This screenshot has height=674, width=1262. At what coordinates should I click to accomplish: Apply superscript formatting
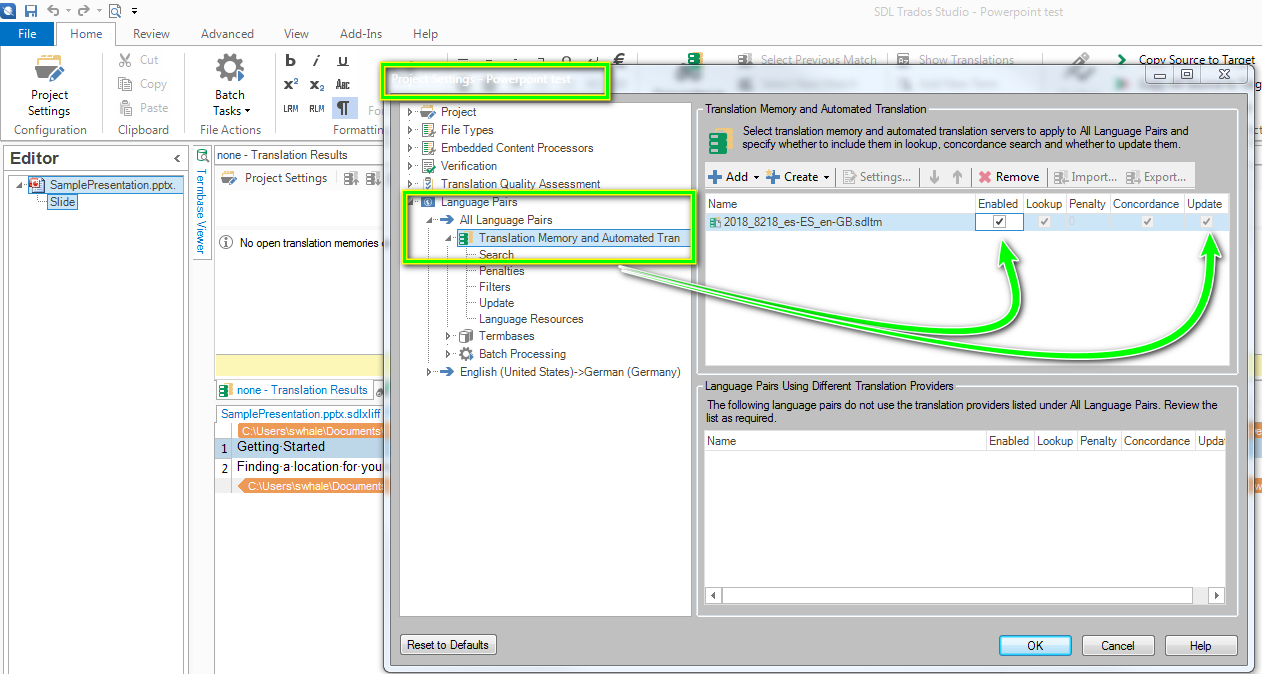click(x=291, y=85)
